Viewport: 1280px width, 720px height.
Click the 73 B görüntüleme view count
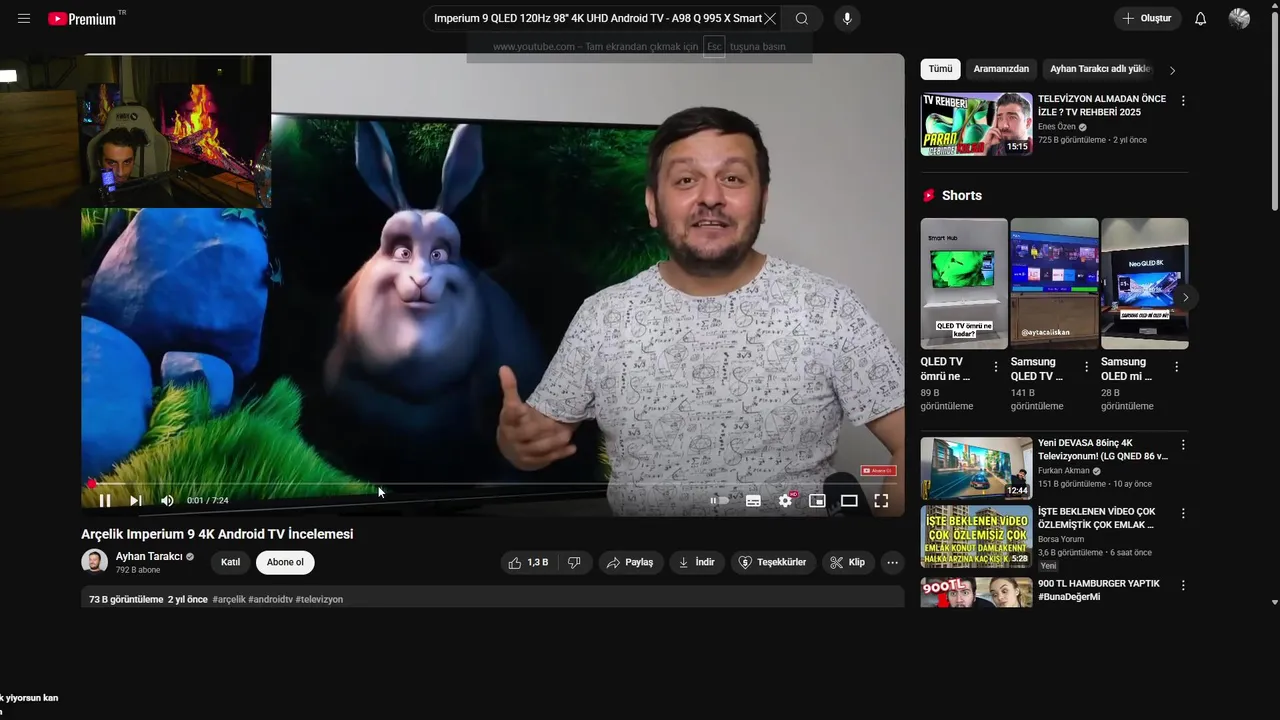coord(126,599)
